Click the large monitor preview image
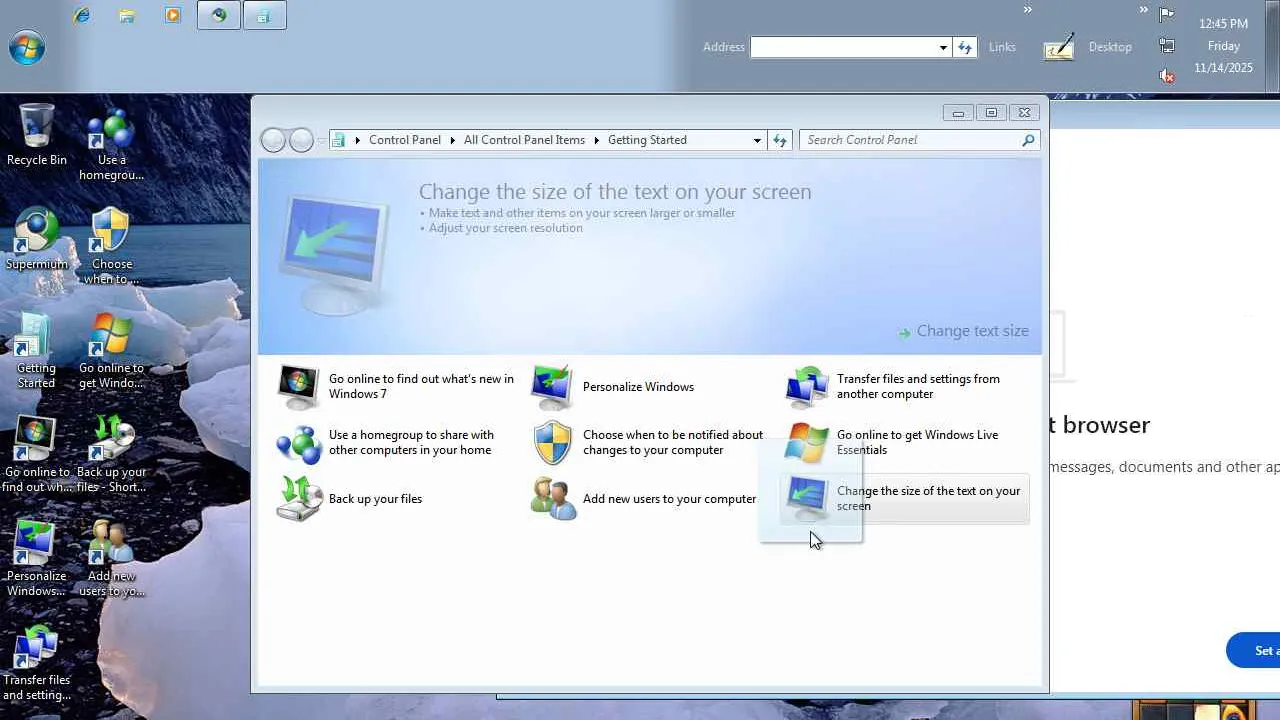Screen dimensions: 1280x720 (332, 254)
